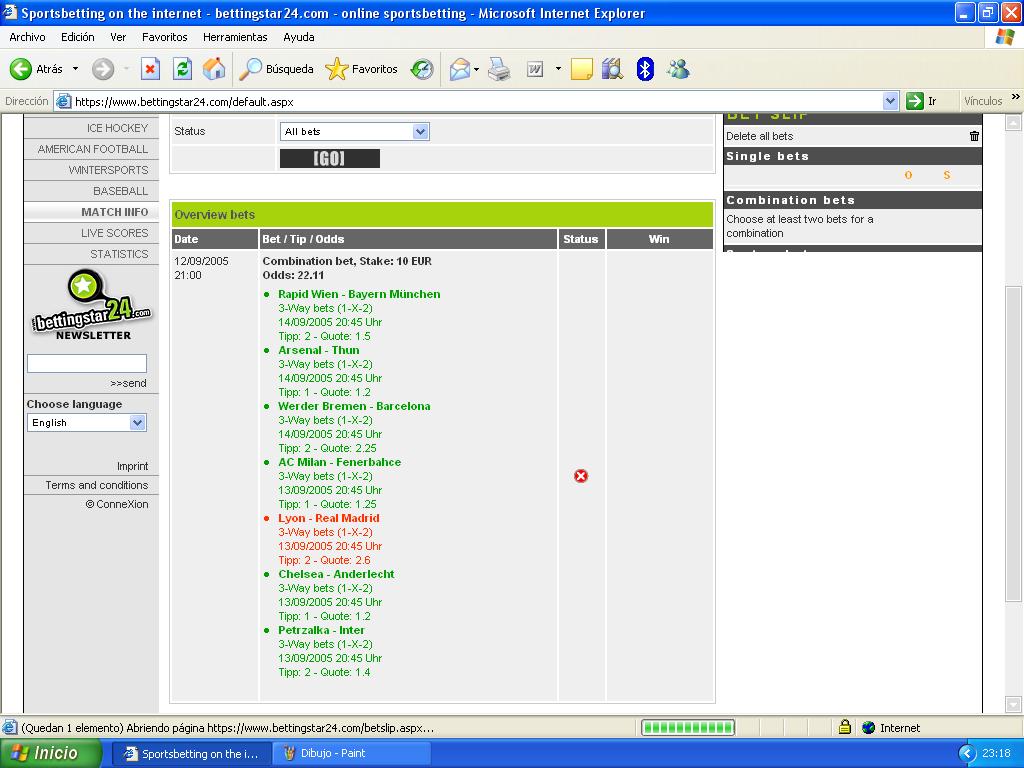
Task: Expand Vínculos toolbar chevron
Action: (1016, 97)
